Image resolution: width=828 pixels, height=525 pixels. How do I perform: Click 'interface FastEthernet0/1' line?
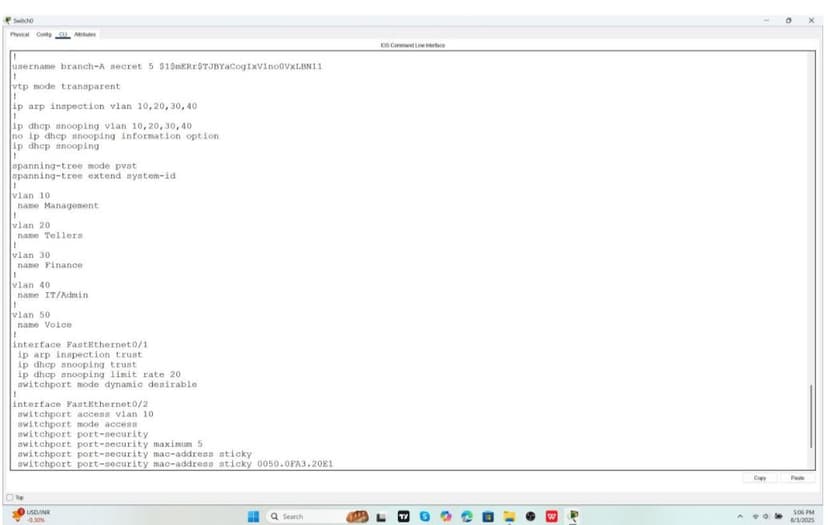(80, 345)
